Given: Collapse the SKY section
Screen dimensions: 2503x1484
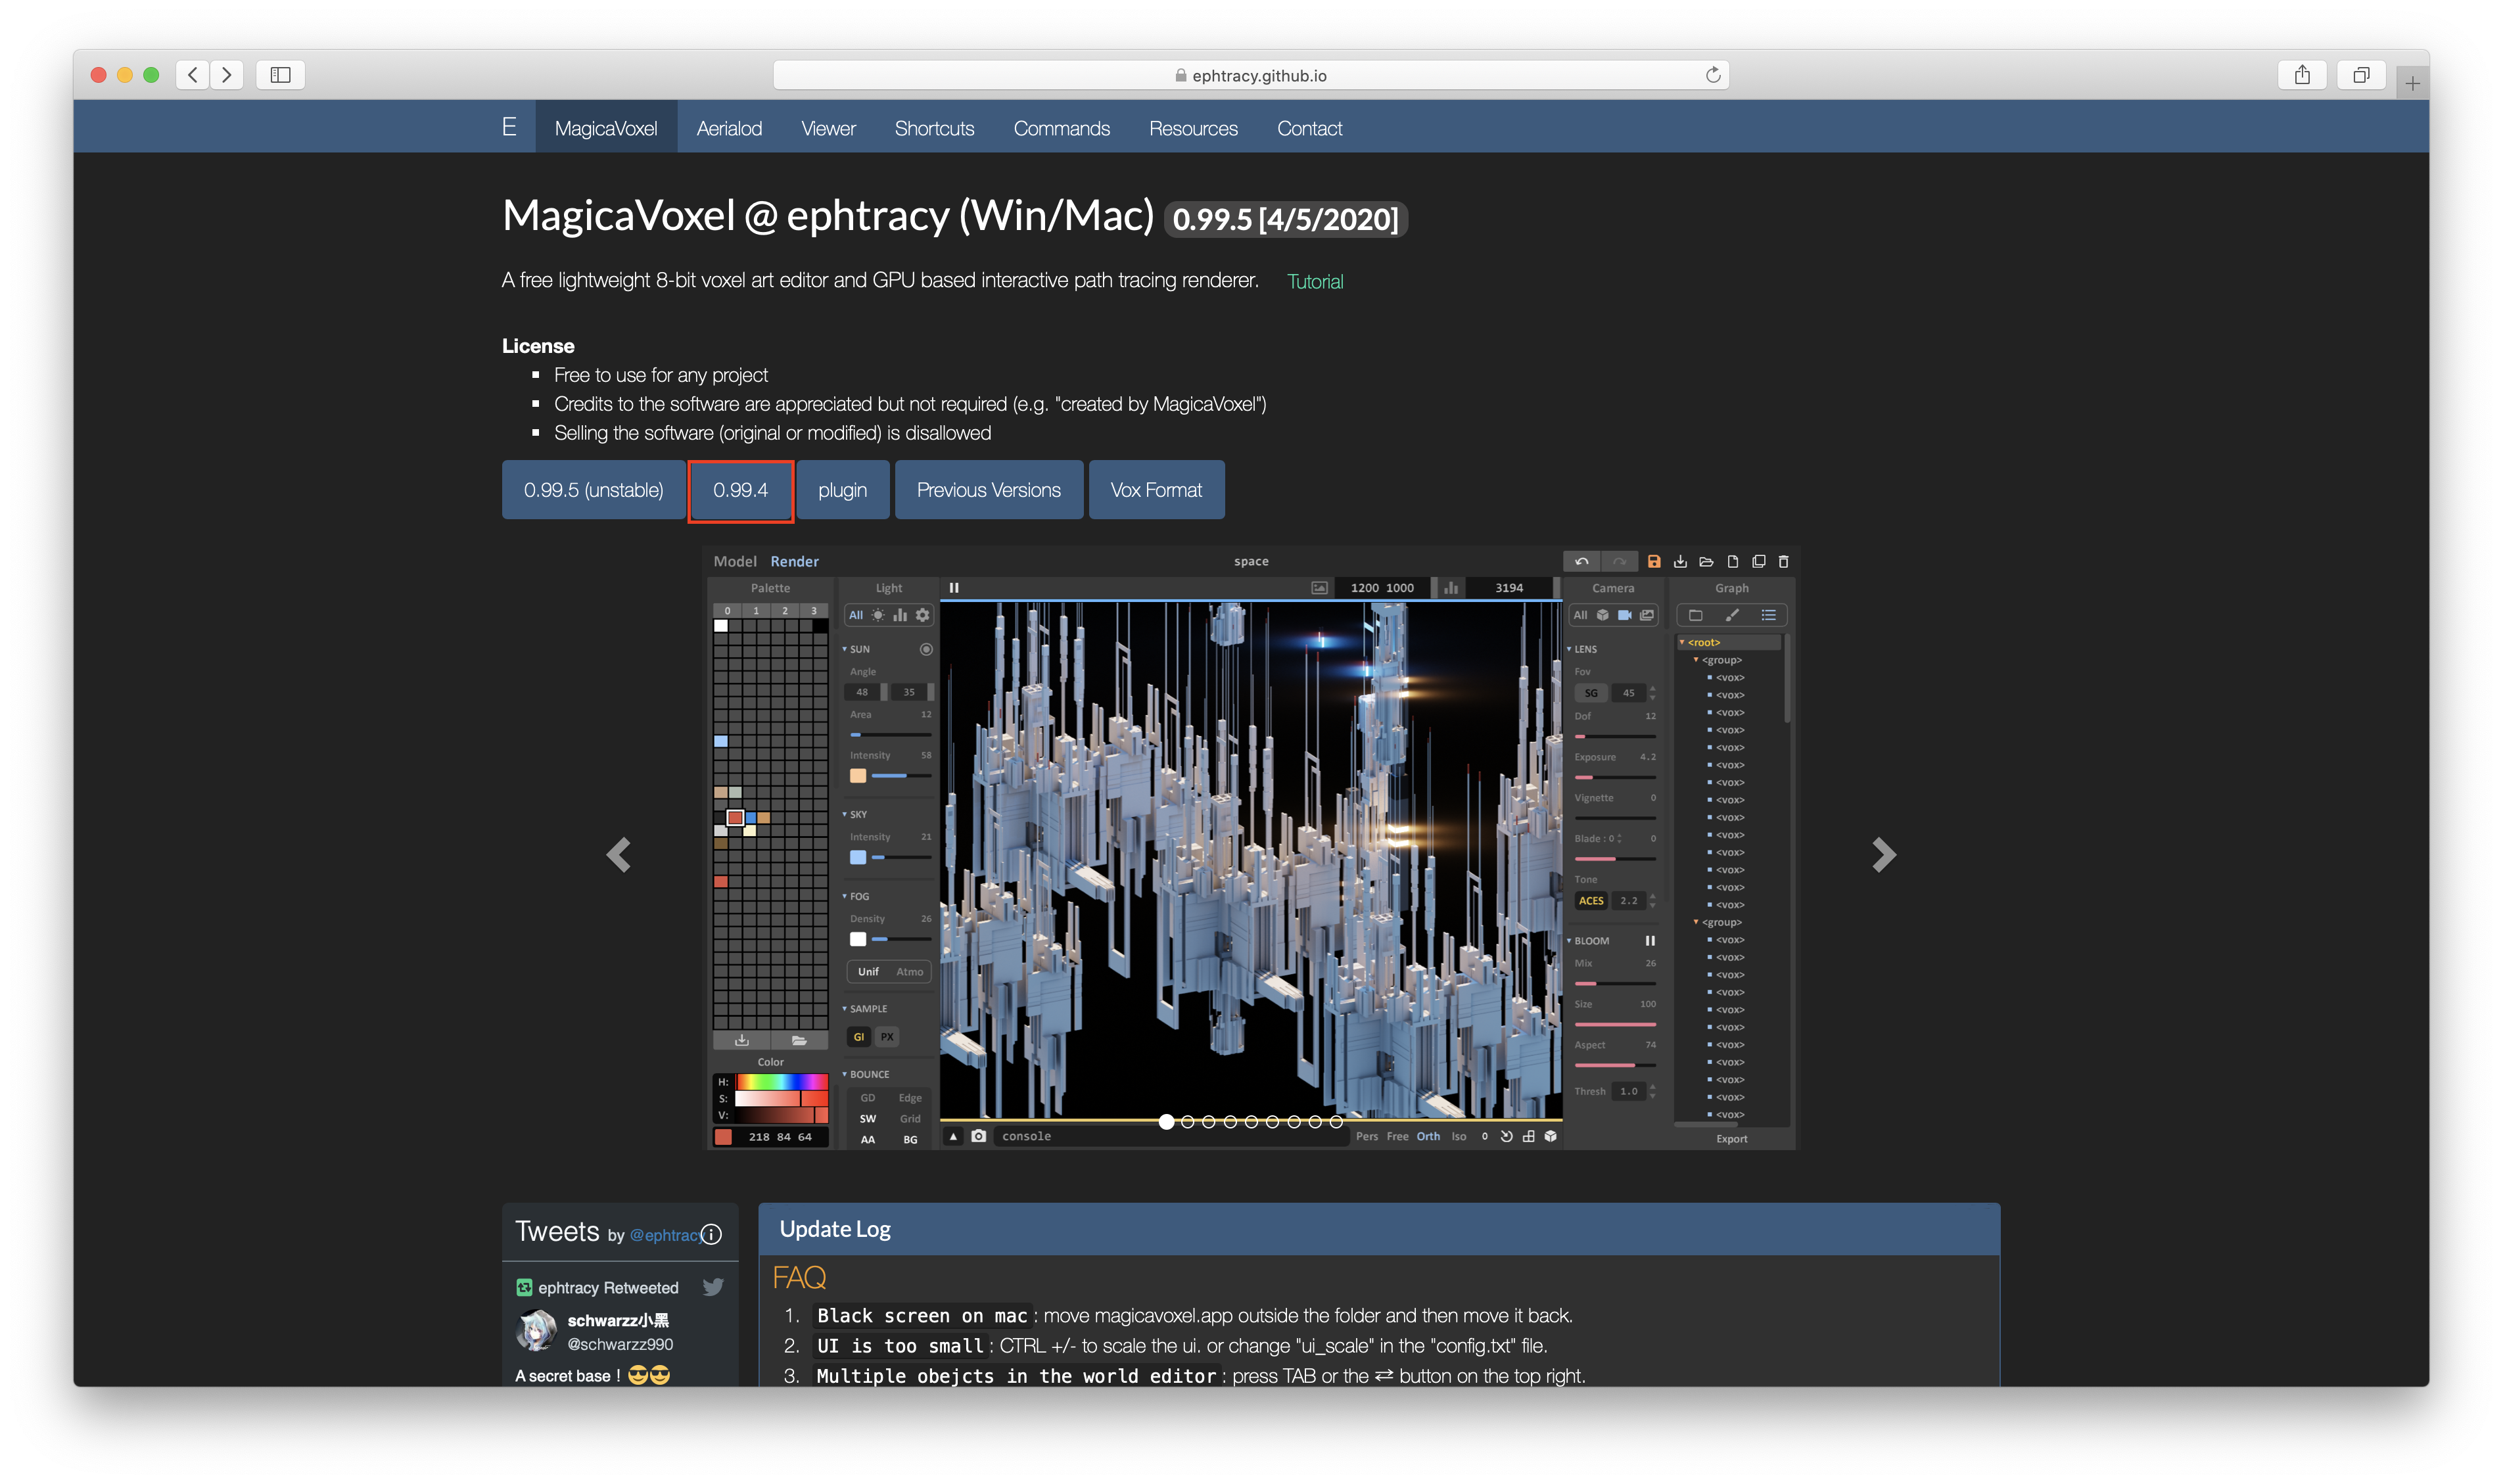Looking at the screenshot, I should [x=844, y=814].
